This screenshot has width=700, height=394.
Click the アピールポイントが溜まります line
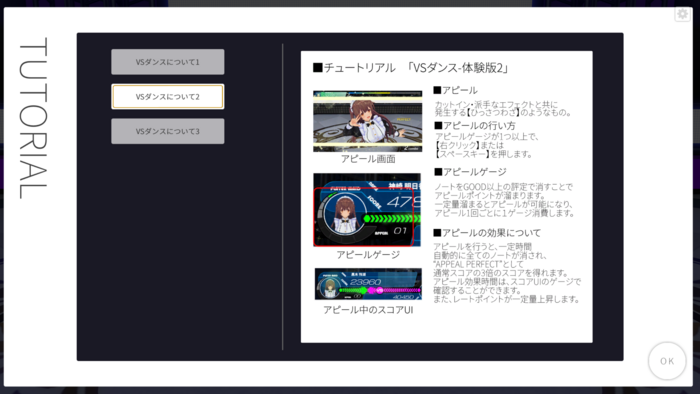(x=490, y=195)
